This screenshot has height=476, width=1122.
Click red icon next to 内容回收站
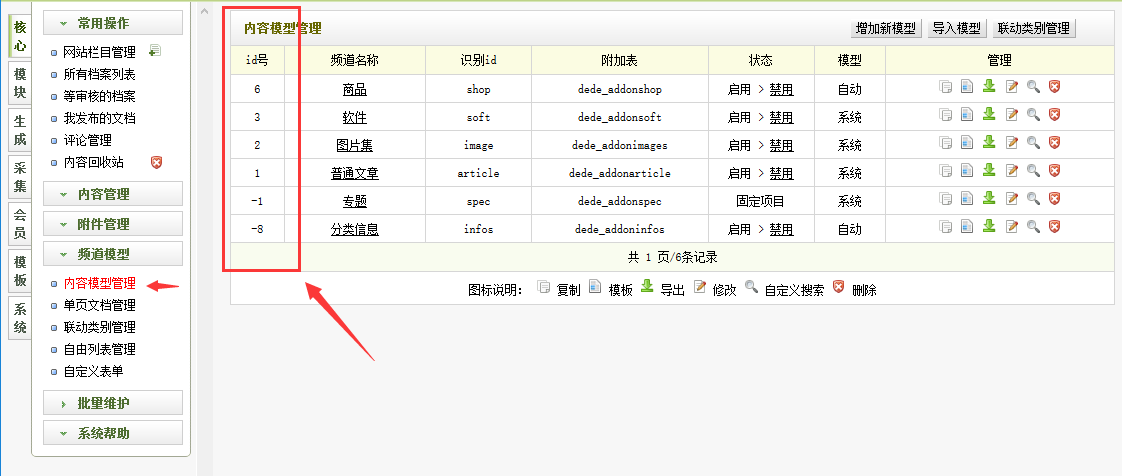coord(155,162)
